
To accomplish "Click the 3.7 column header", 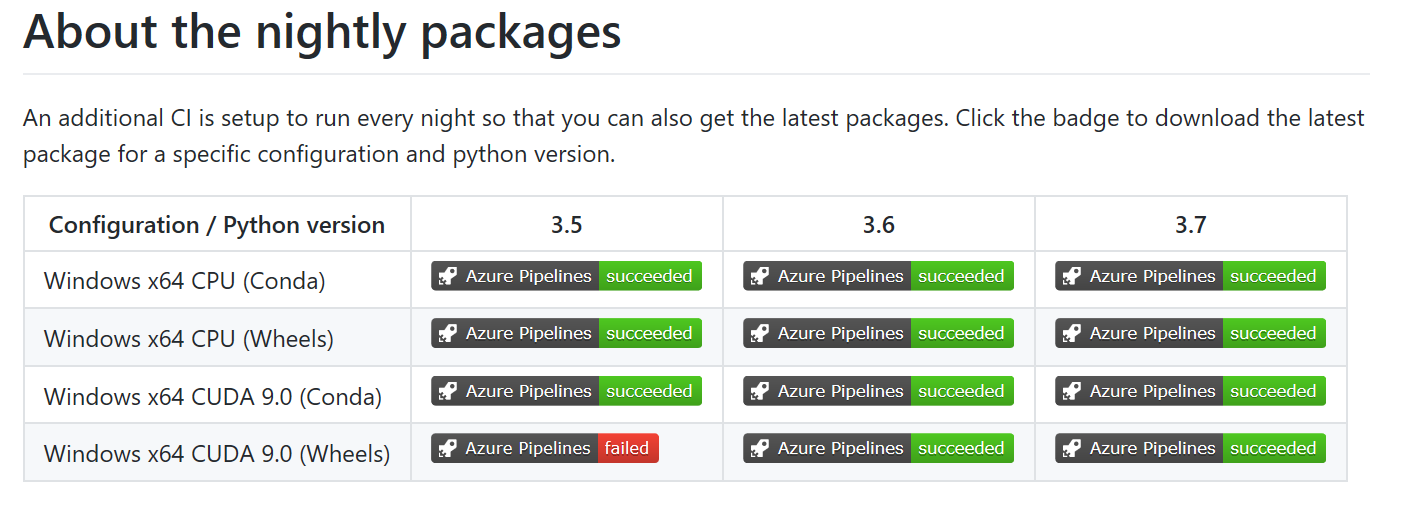I will [x=1190, y=225].
